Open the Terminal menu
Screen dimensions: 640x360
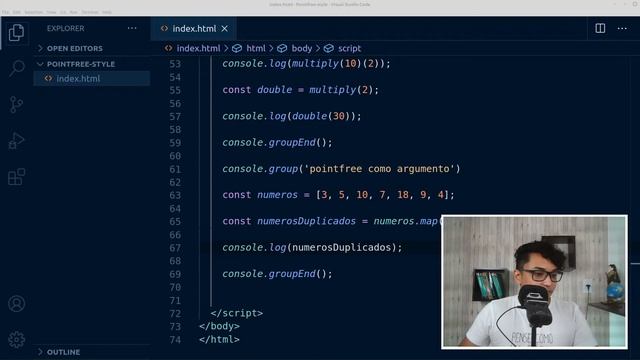coord(90,12)
